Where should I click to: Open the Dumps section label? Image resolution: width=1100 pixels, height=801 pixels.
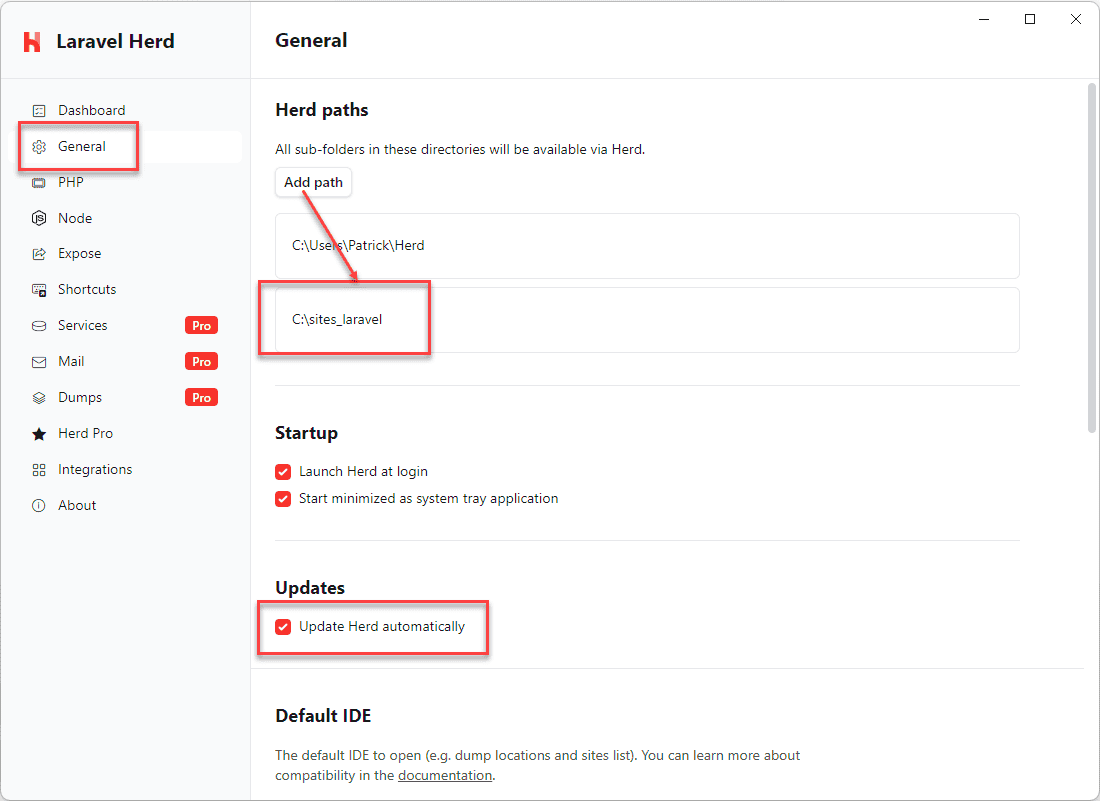(x=80, y=397)
